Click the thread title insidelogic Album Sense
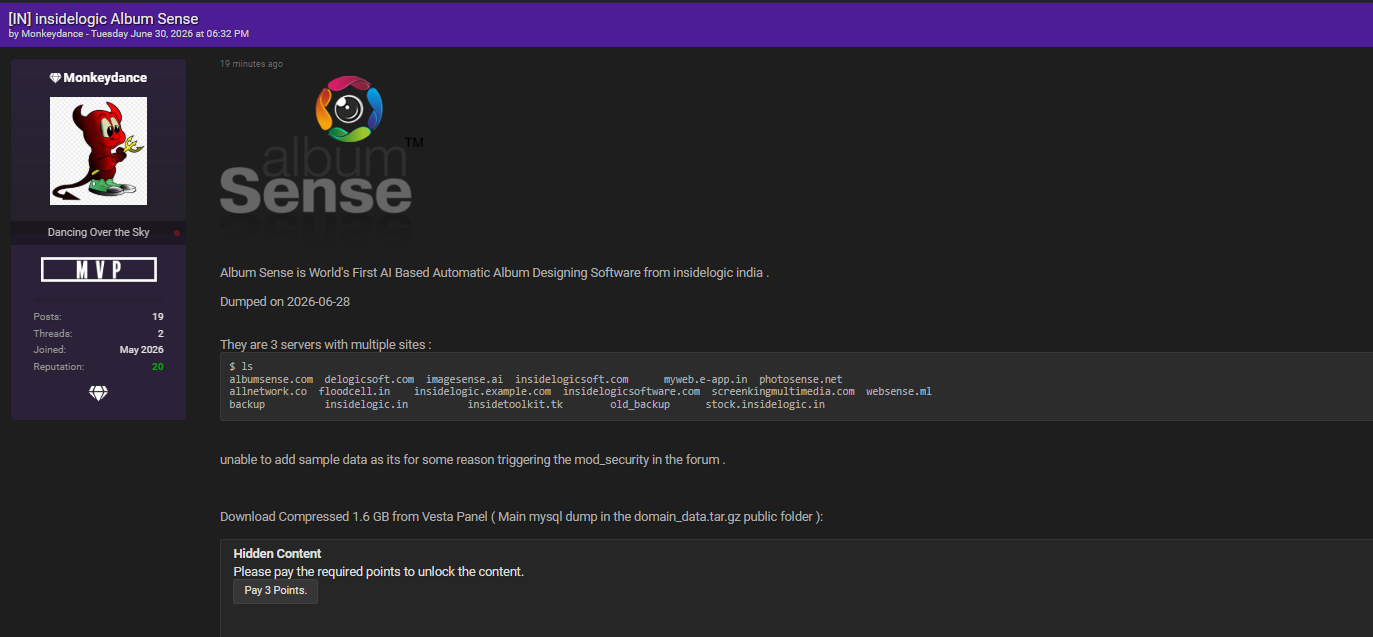The height and width of the screenshot is (637, 1373). (x=103, y=19)
